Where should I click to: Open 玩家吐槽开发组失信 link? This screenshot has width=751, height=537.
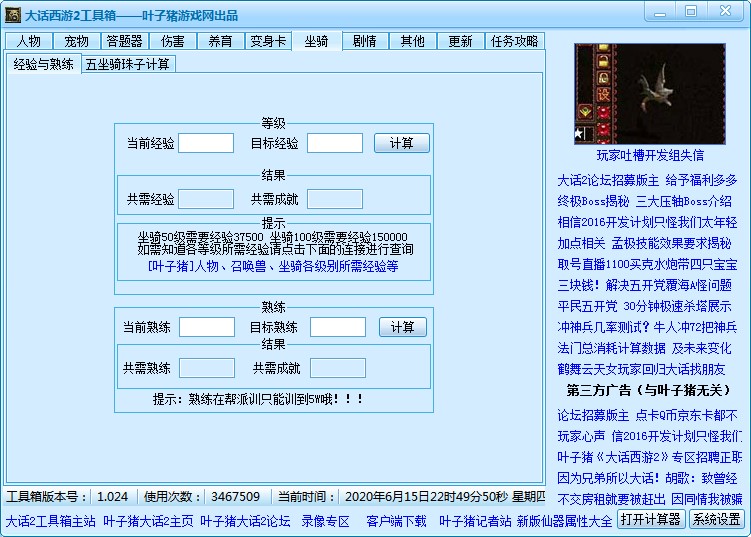point(650,155)
